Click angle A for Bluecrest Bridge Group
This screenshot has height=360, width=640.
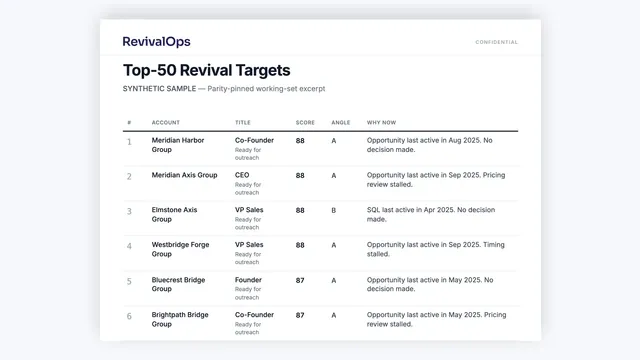(x=333, y=280)
